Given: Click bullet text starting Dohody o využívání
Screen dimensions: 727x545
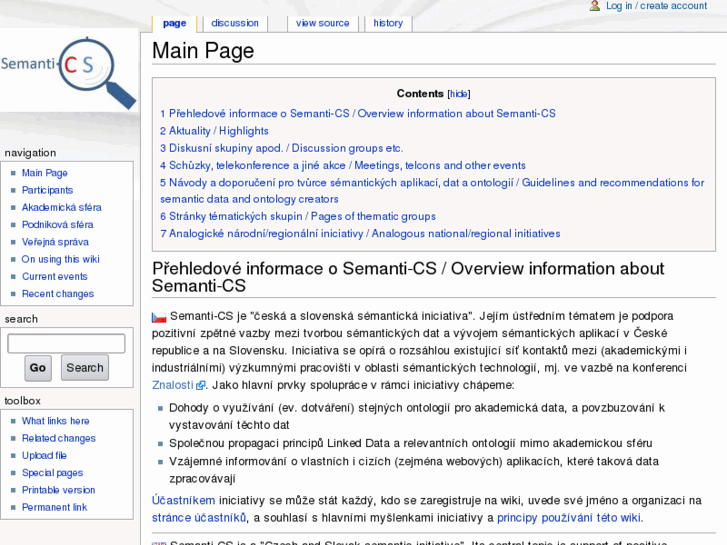Looking at the screenshot, I should pos(417,416).
